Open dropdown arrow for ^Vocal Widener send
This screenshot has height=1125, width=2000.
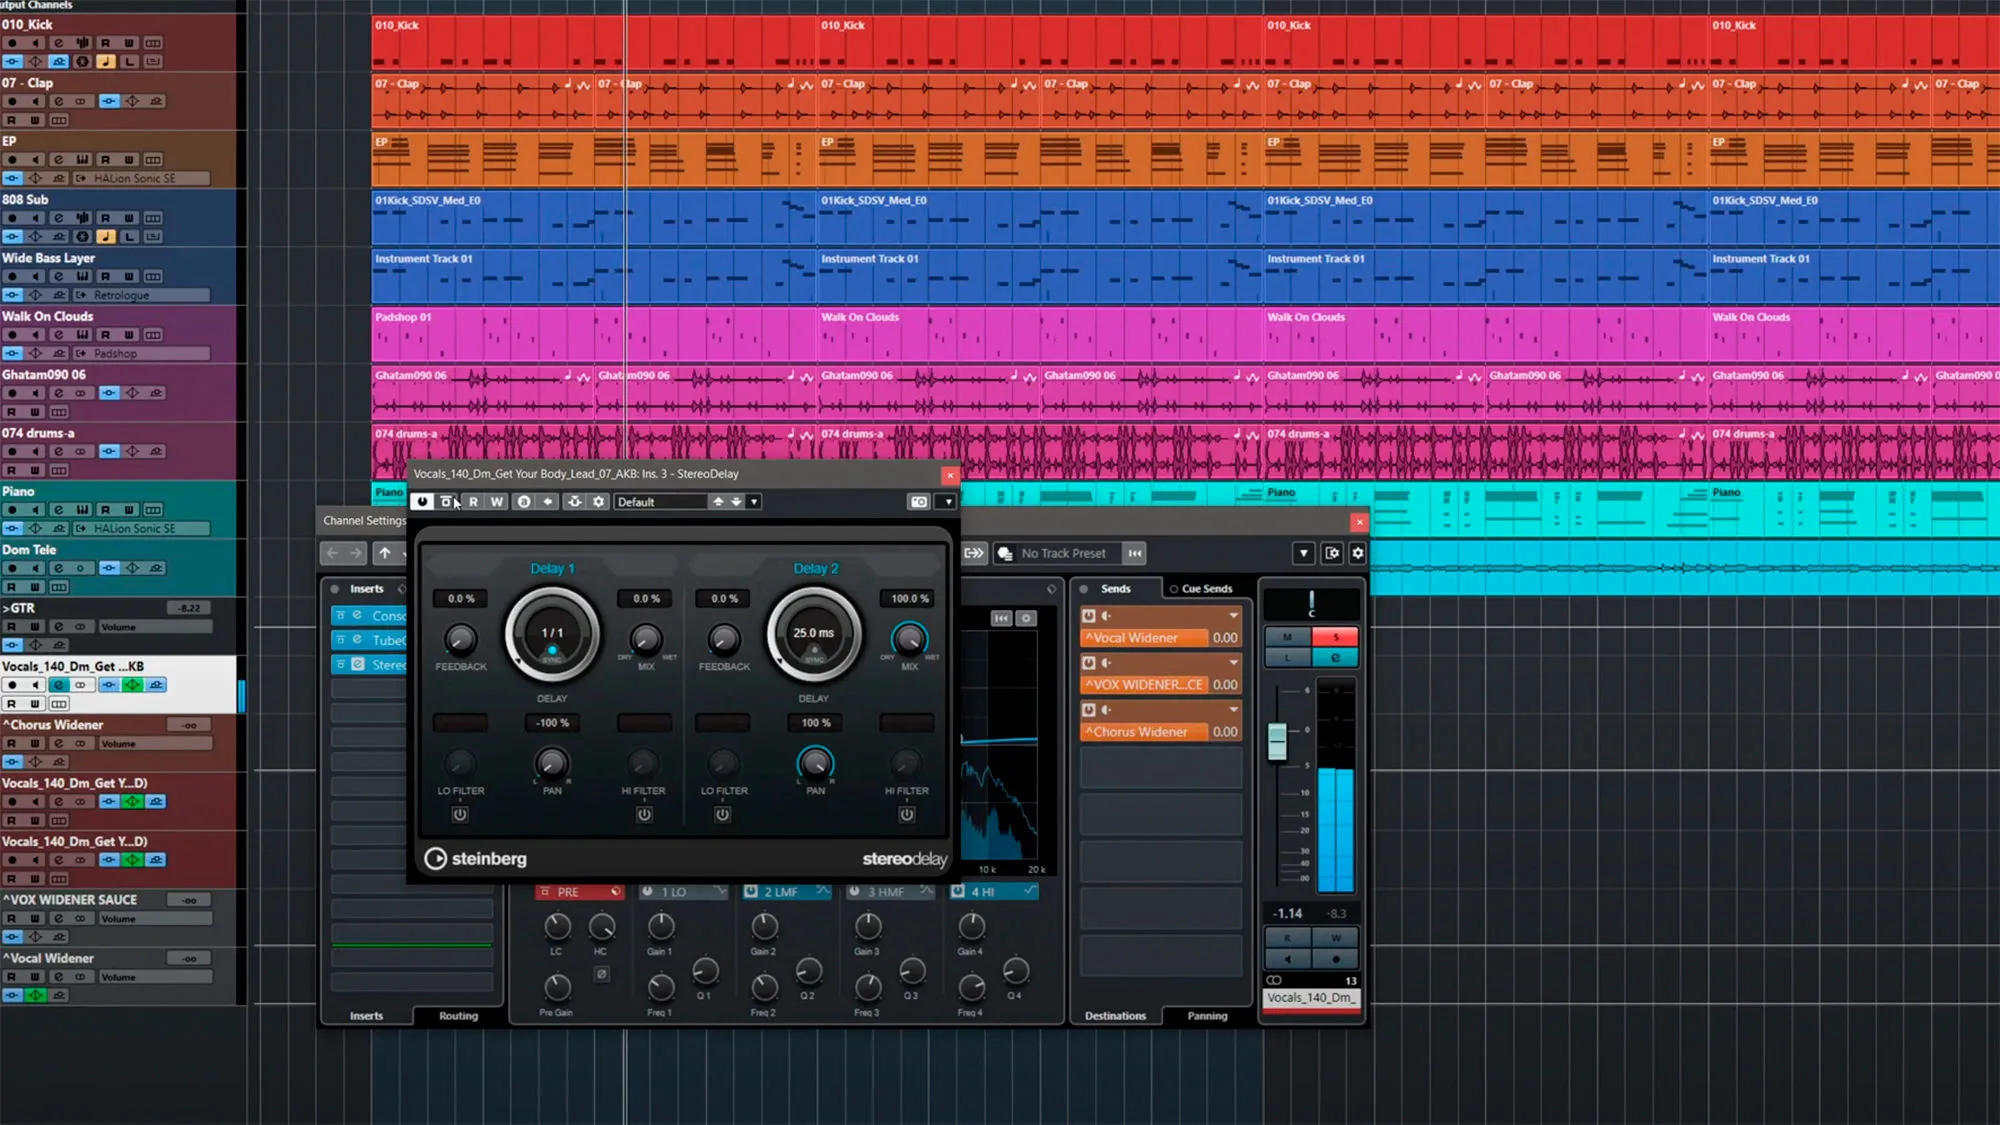click(x=1233, y=616)
